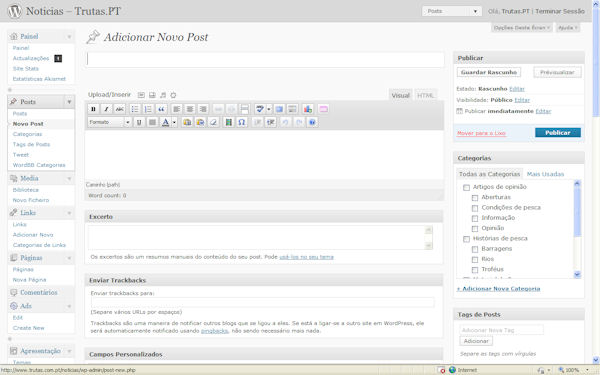Apply blockquote formatting
The width and height of the screenshot is (600, 375).
click(x=161, y=109)
